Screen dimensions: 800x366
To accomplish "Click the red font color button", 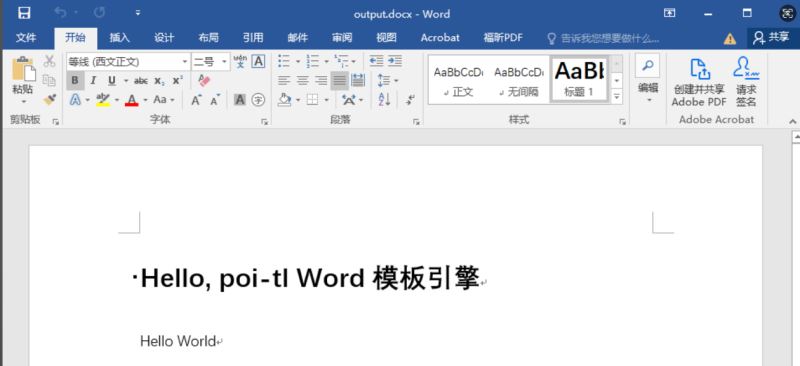I will [132, 100].
